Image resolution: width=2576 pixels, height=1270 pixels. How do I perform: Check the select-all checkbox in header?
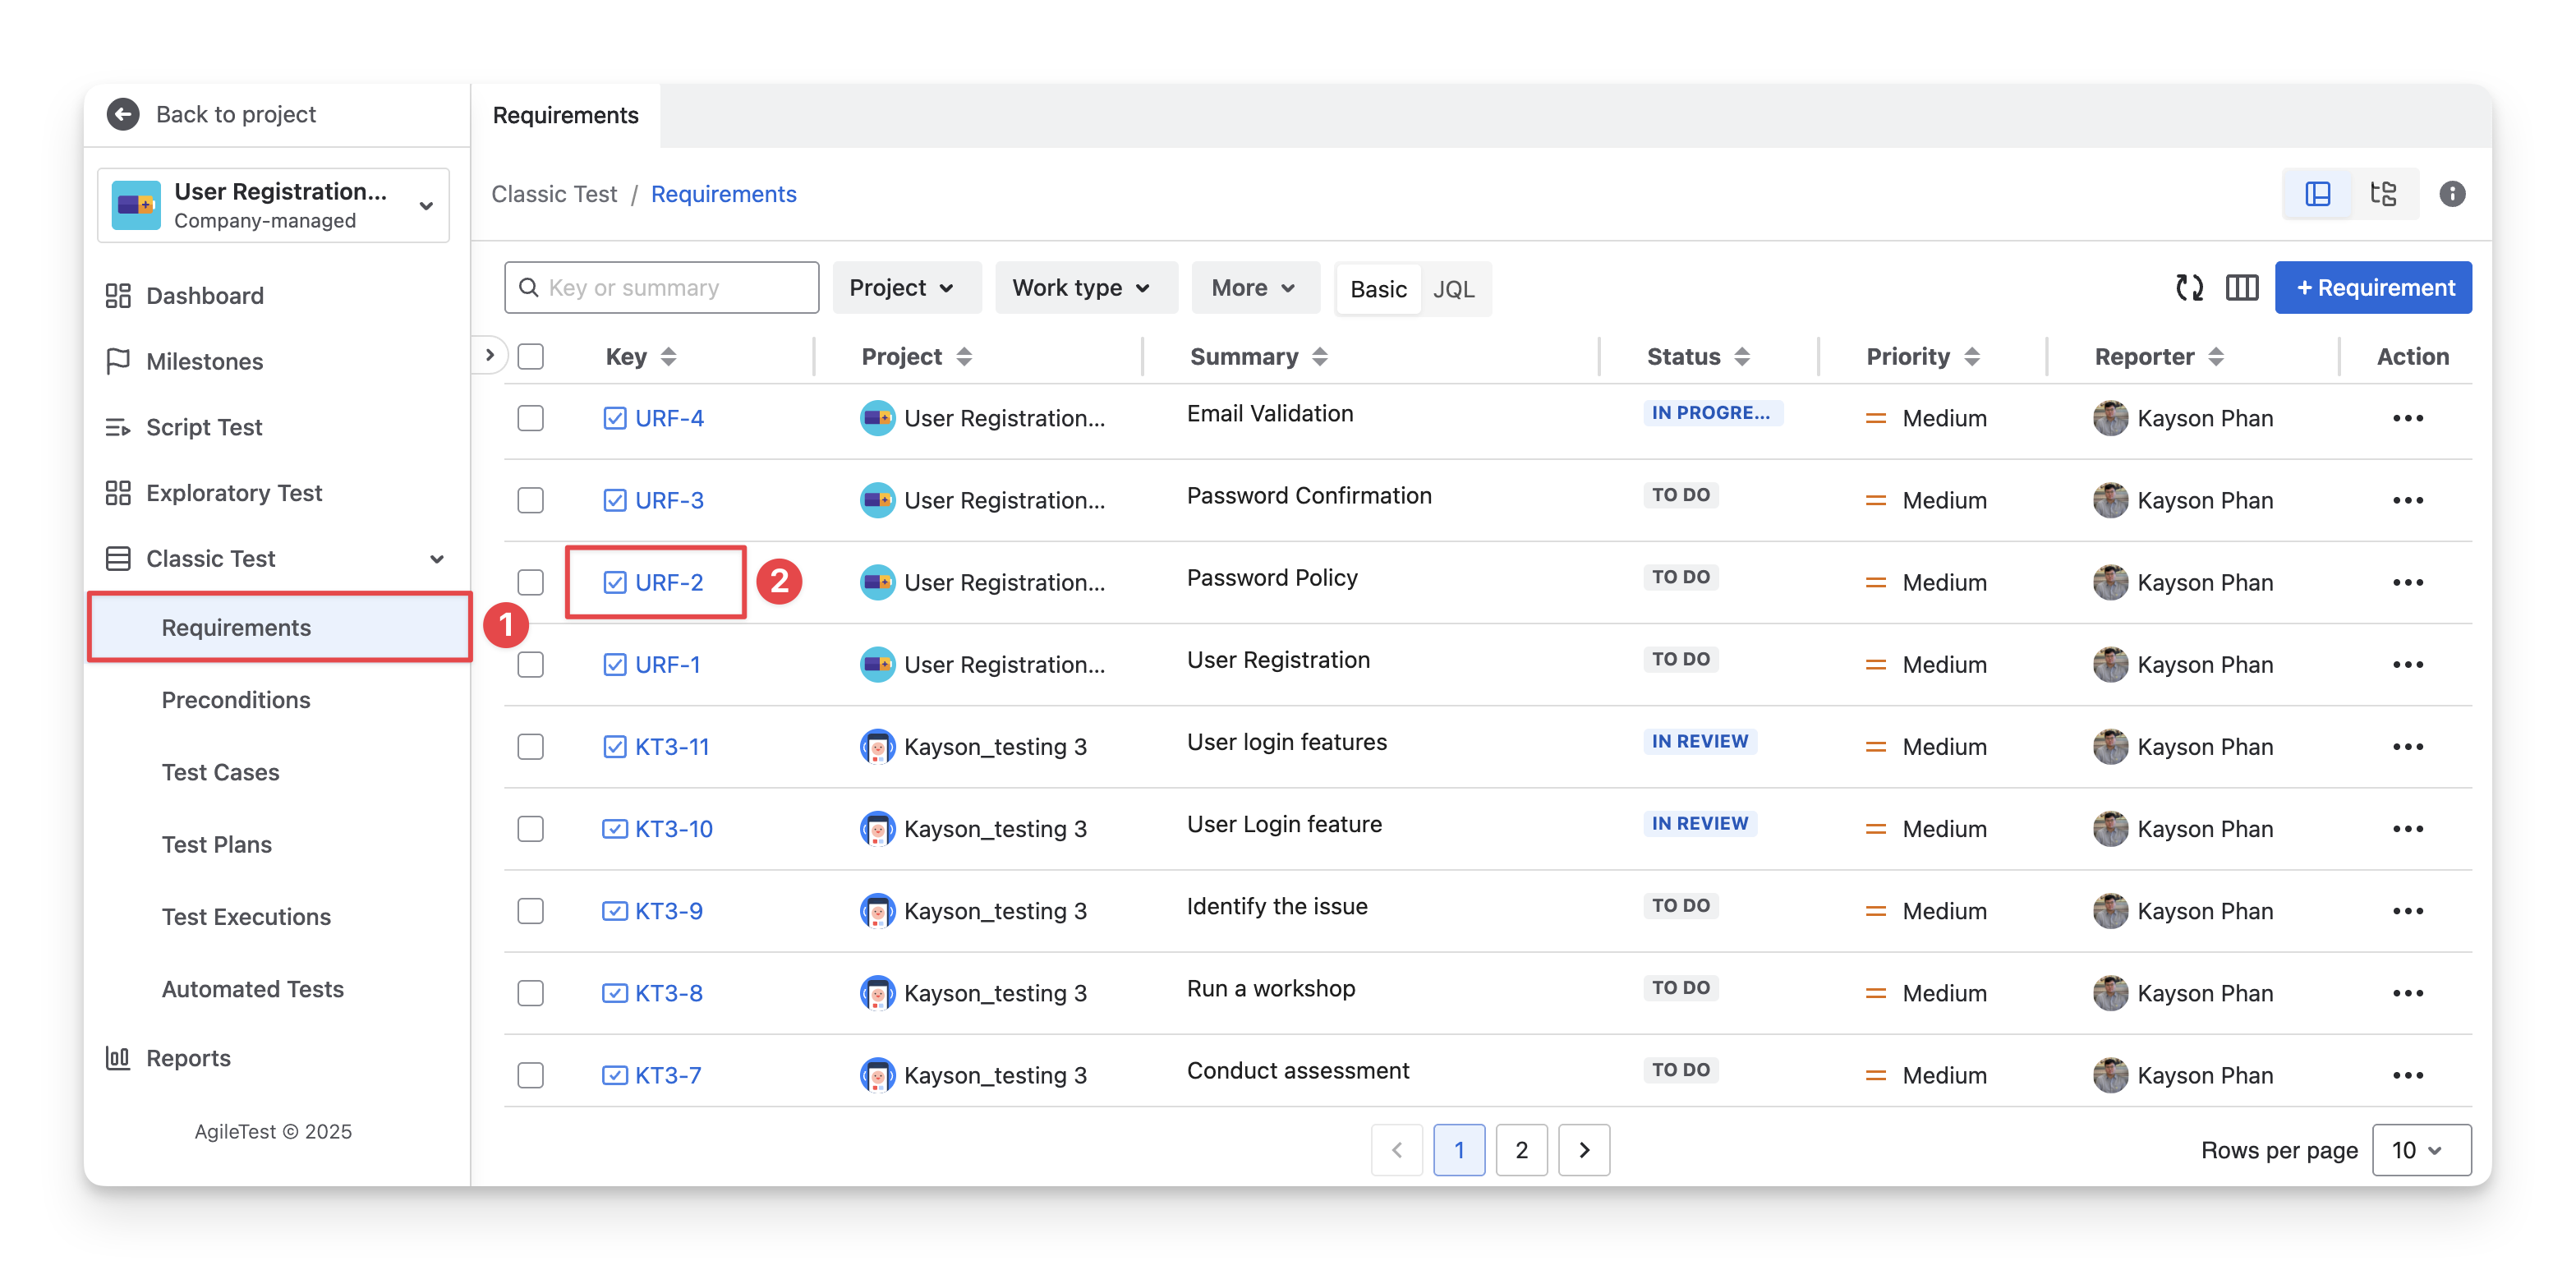[x=531, y=357]
